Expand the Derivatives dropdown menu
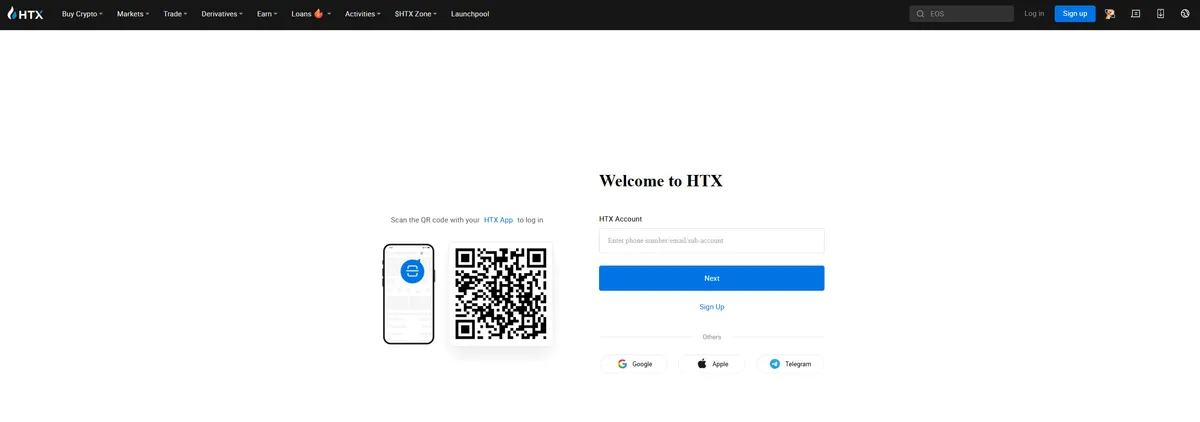 click(x=222, y=14)
